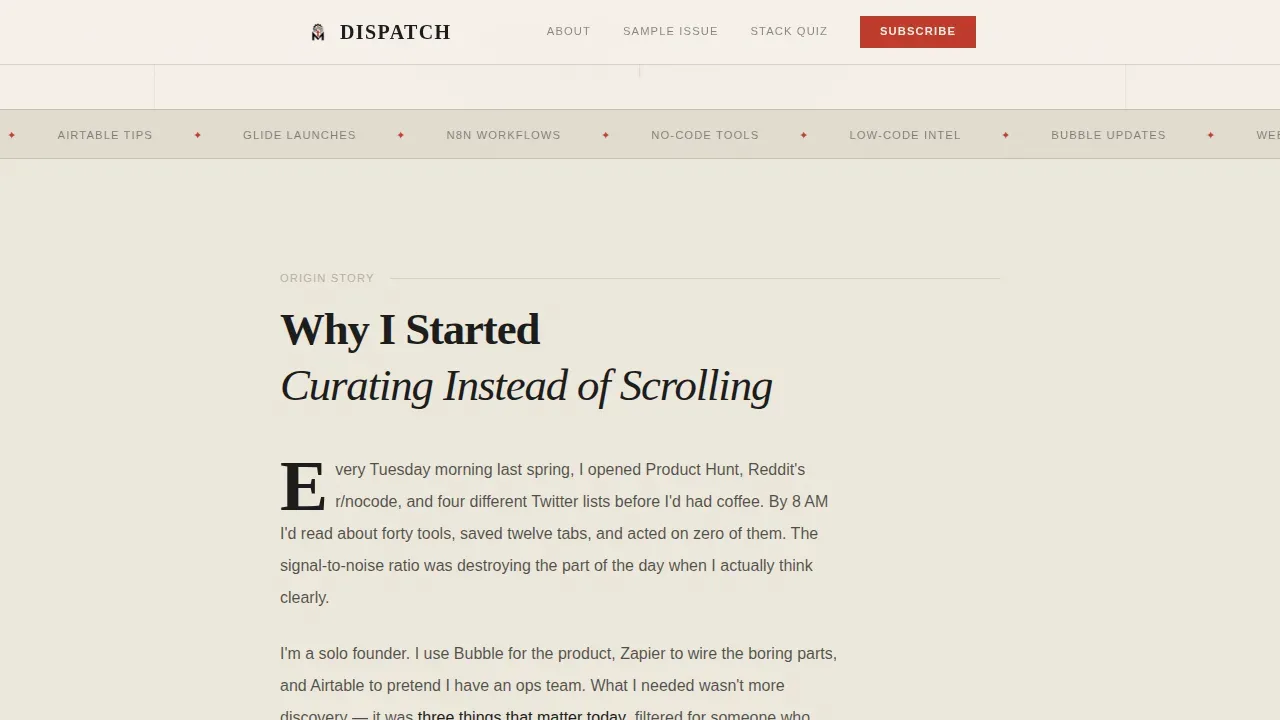Click the diamond separator before Bubble Updates

point(1006,135)
